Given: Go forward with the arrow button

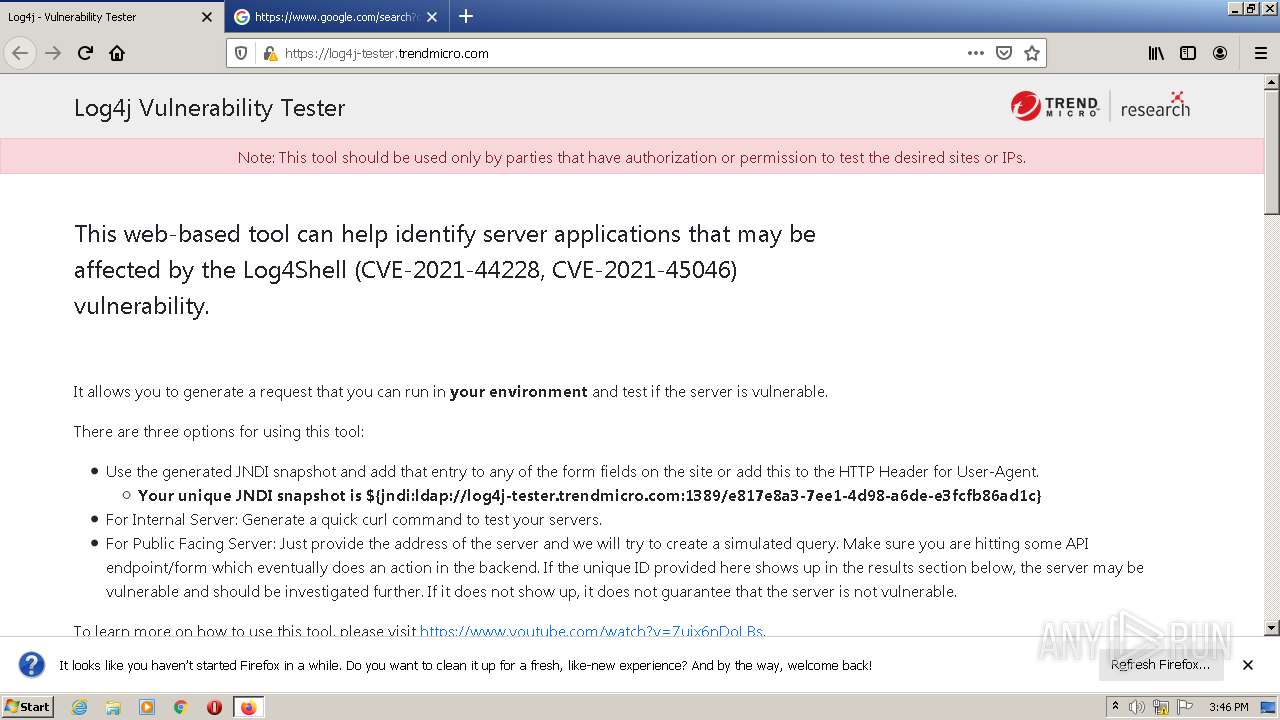Looking at the screenshot, I should tap(53, 53).
